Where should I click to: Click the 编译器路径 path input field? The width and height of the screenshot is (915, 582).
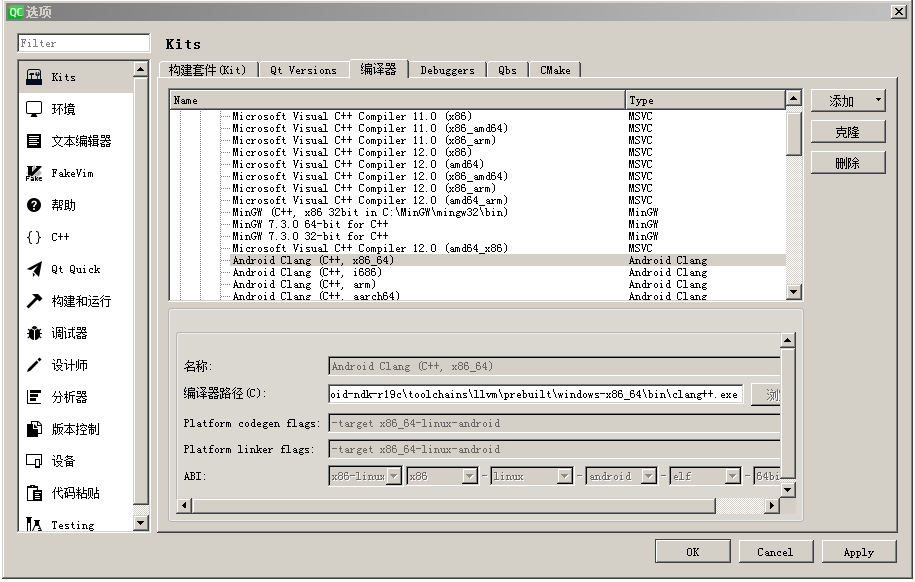[x=536, y=395]
